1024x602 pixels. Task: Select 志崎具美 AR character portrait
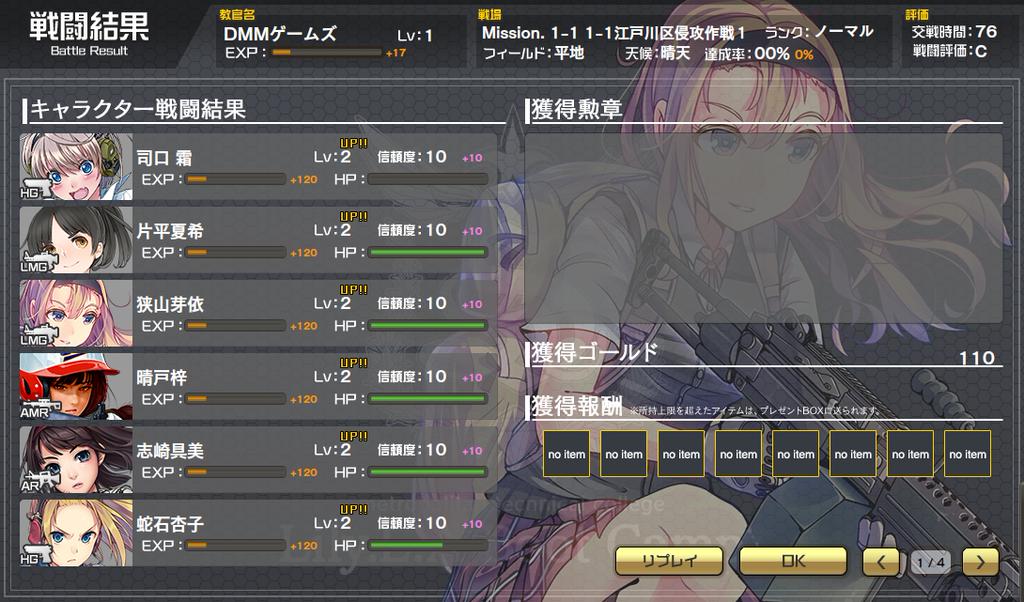tap(76, 459)
